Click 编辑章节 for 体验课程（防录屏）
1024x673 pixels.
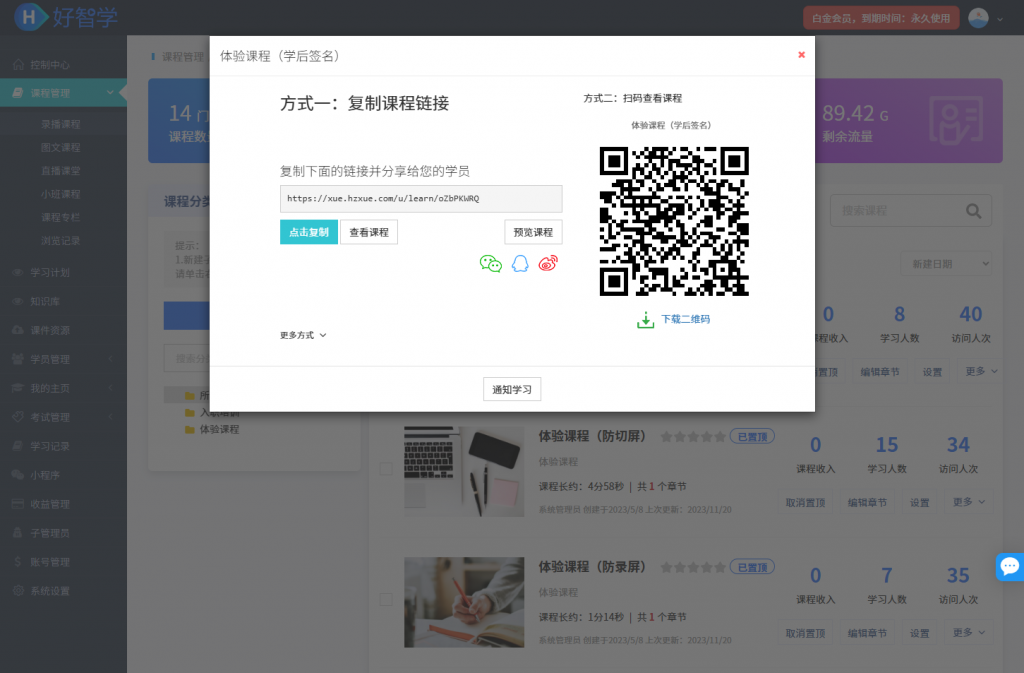point(867,633)
